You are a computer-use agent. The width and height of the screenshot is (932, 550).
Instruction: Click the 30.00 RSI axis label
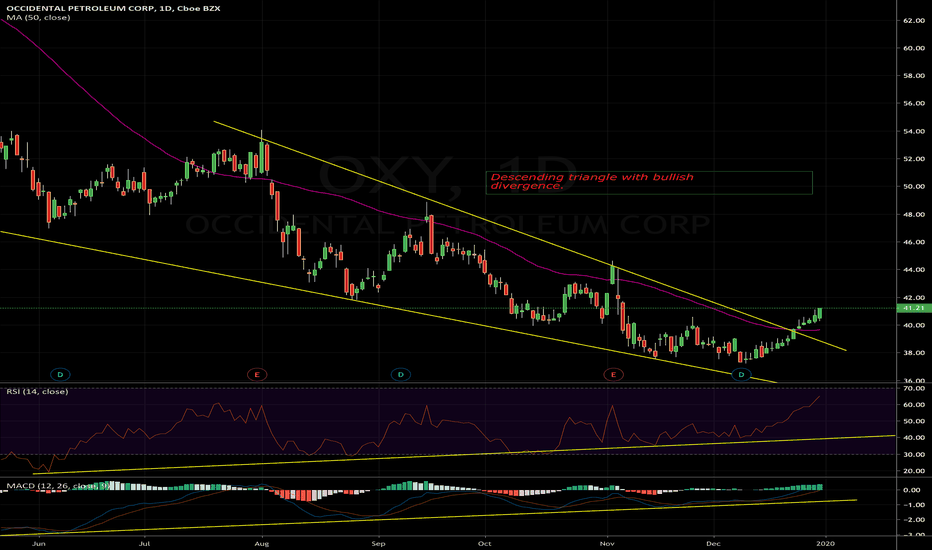pos(914,454)
